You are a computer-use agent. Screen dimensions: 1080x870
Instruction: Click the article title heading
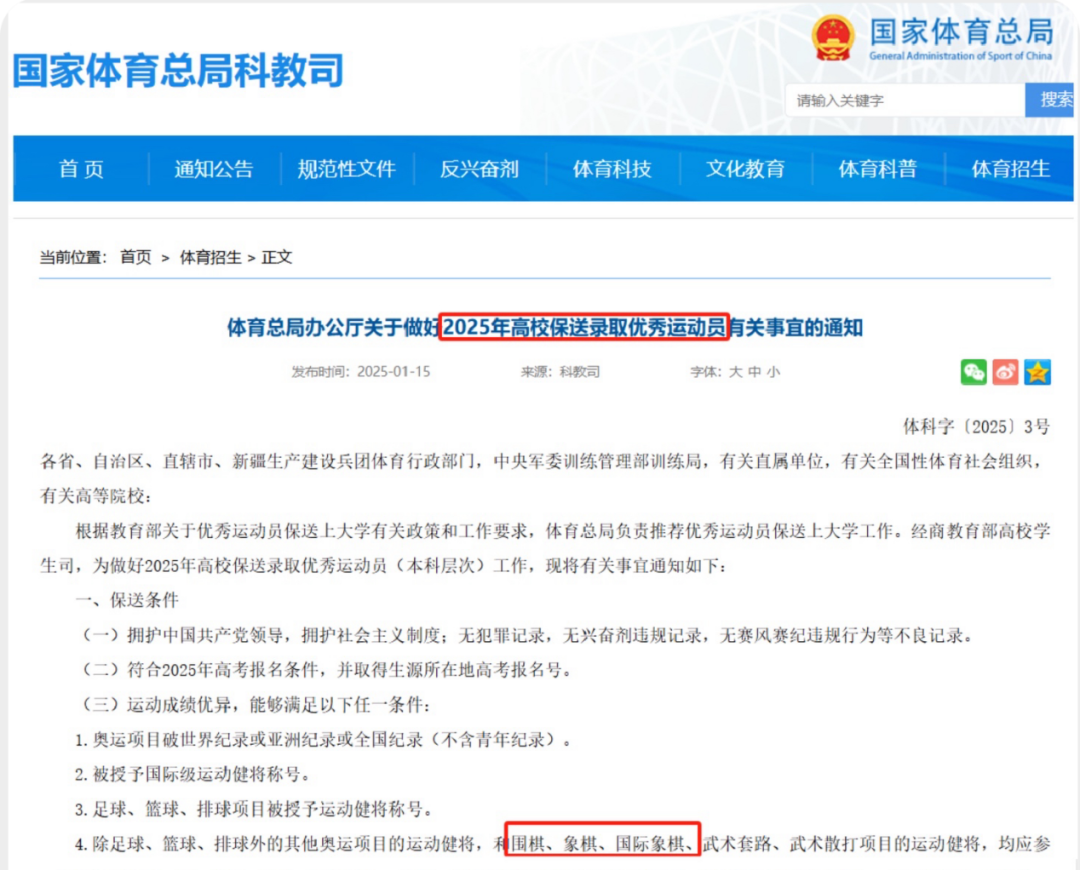[x=545, y=327]
